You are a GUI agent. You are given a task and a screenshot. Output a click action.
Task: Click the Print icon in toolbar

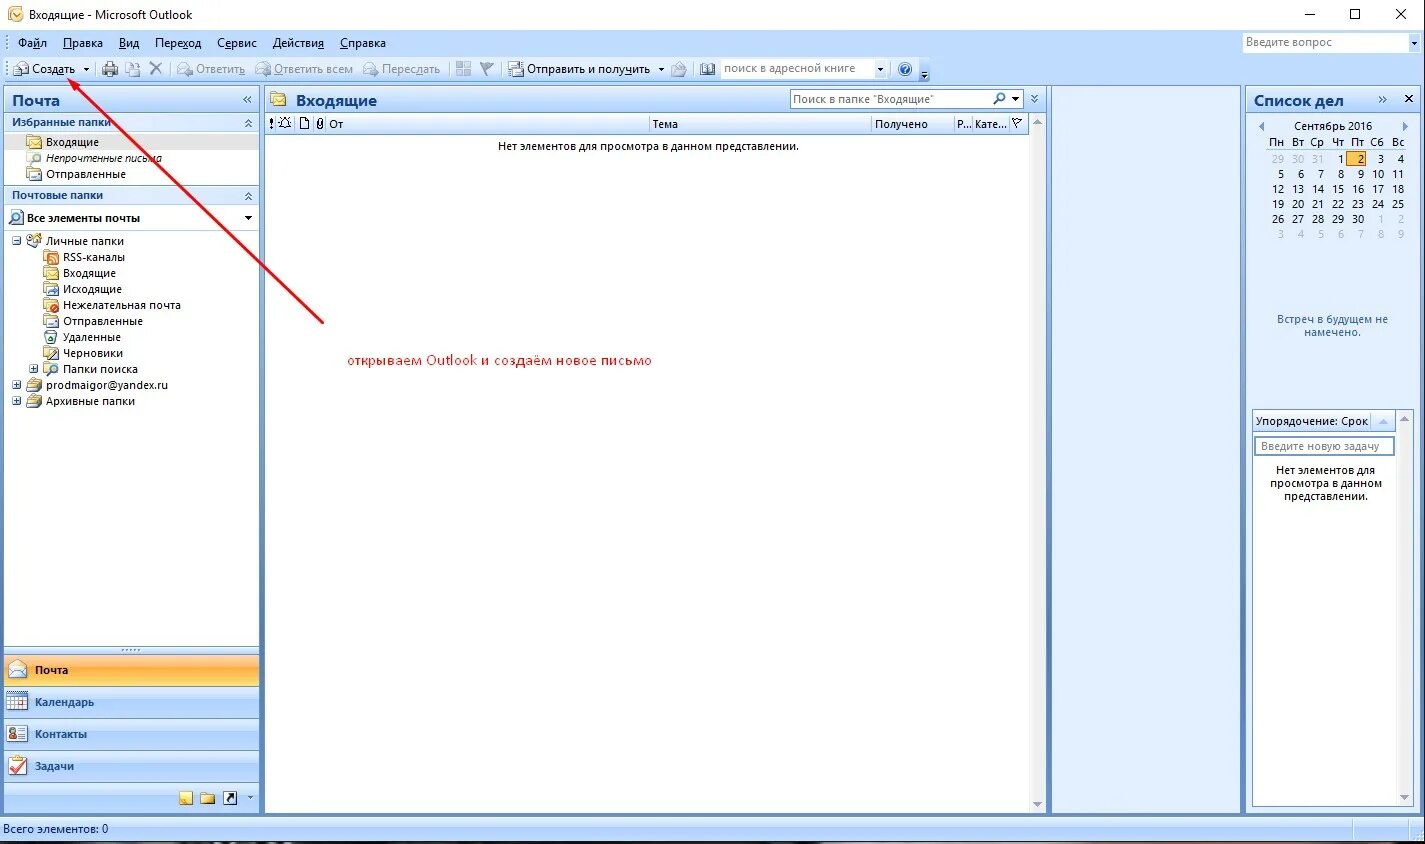(110, 69)
